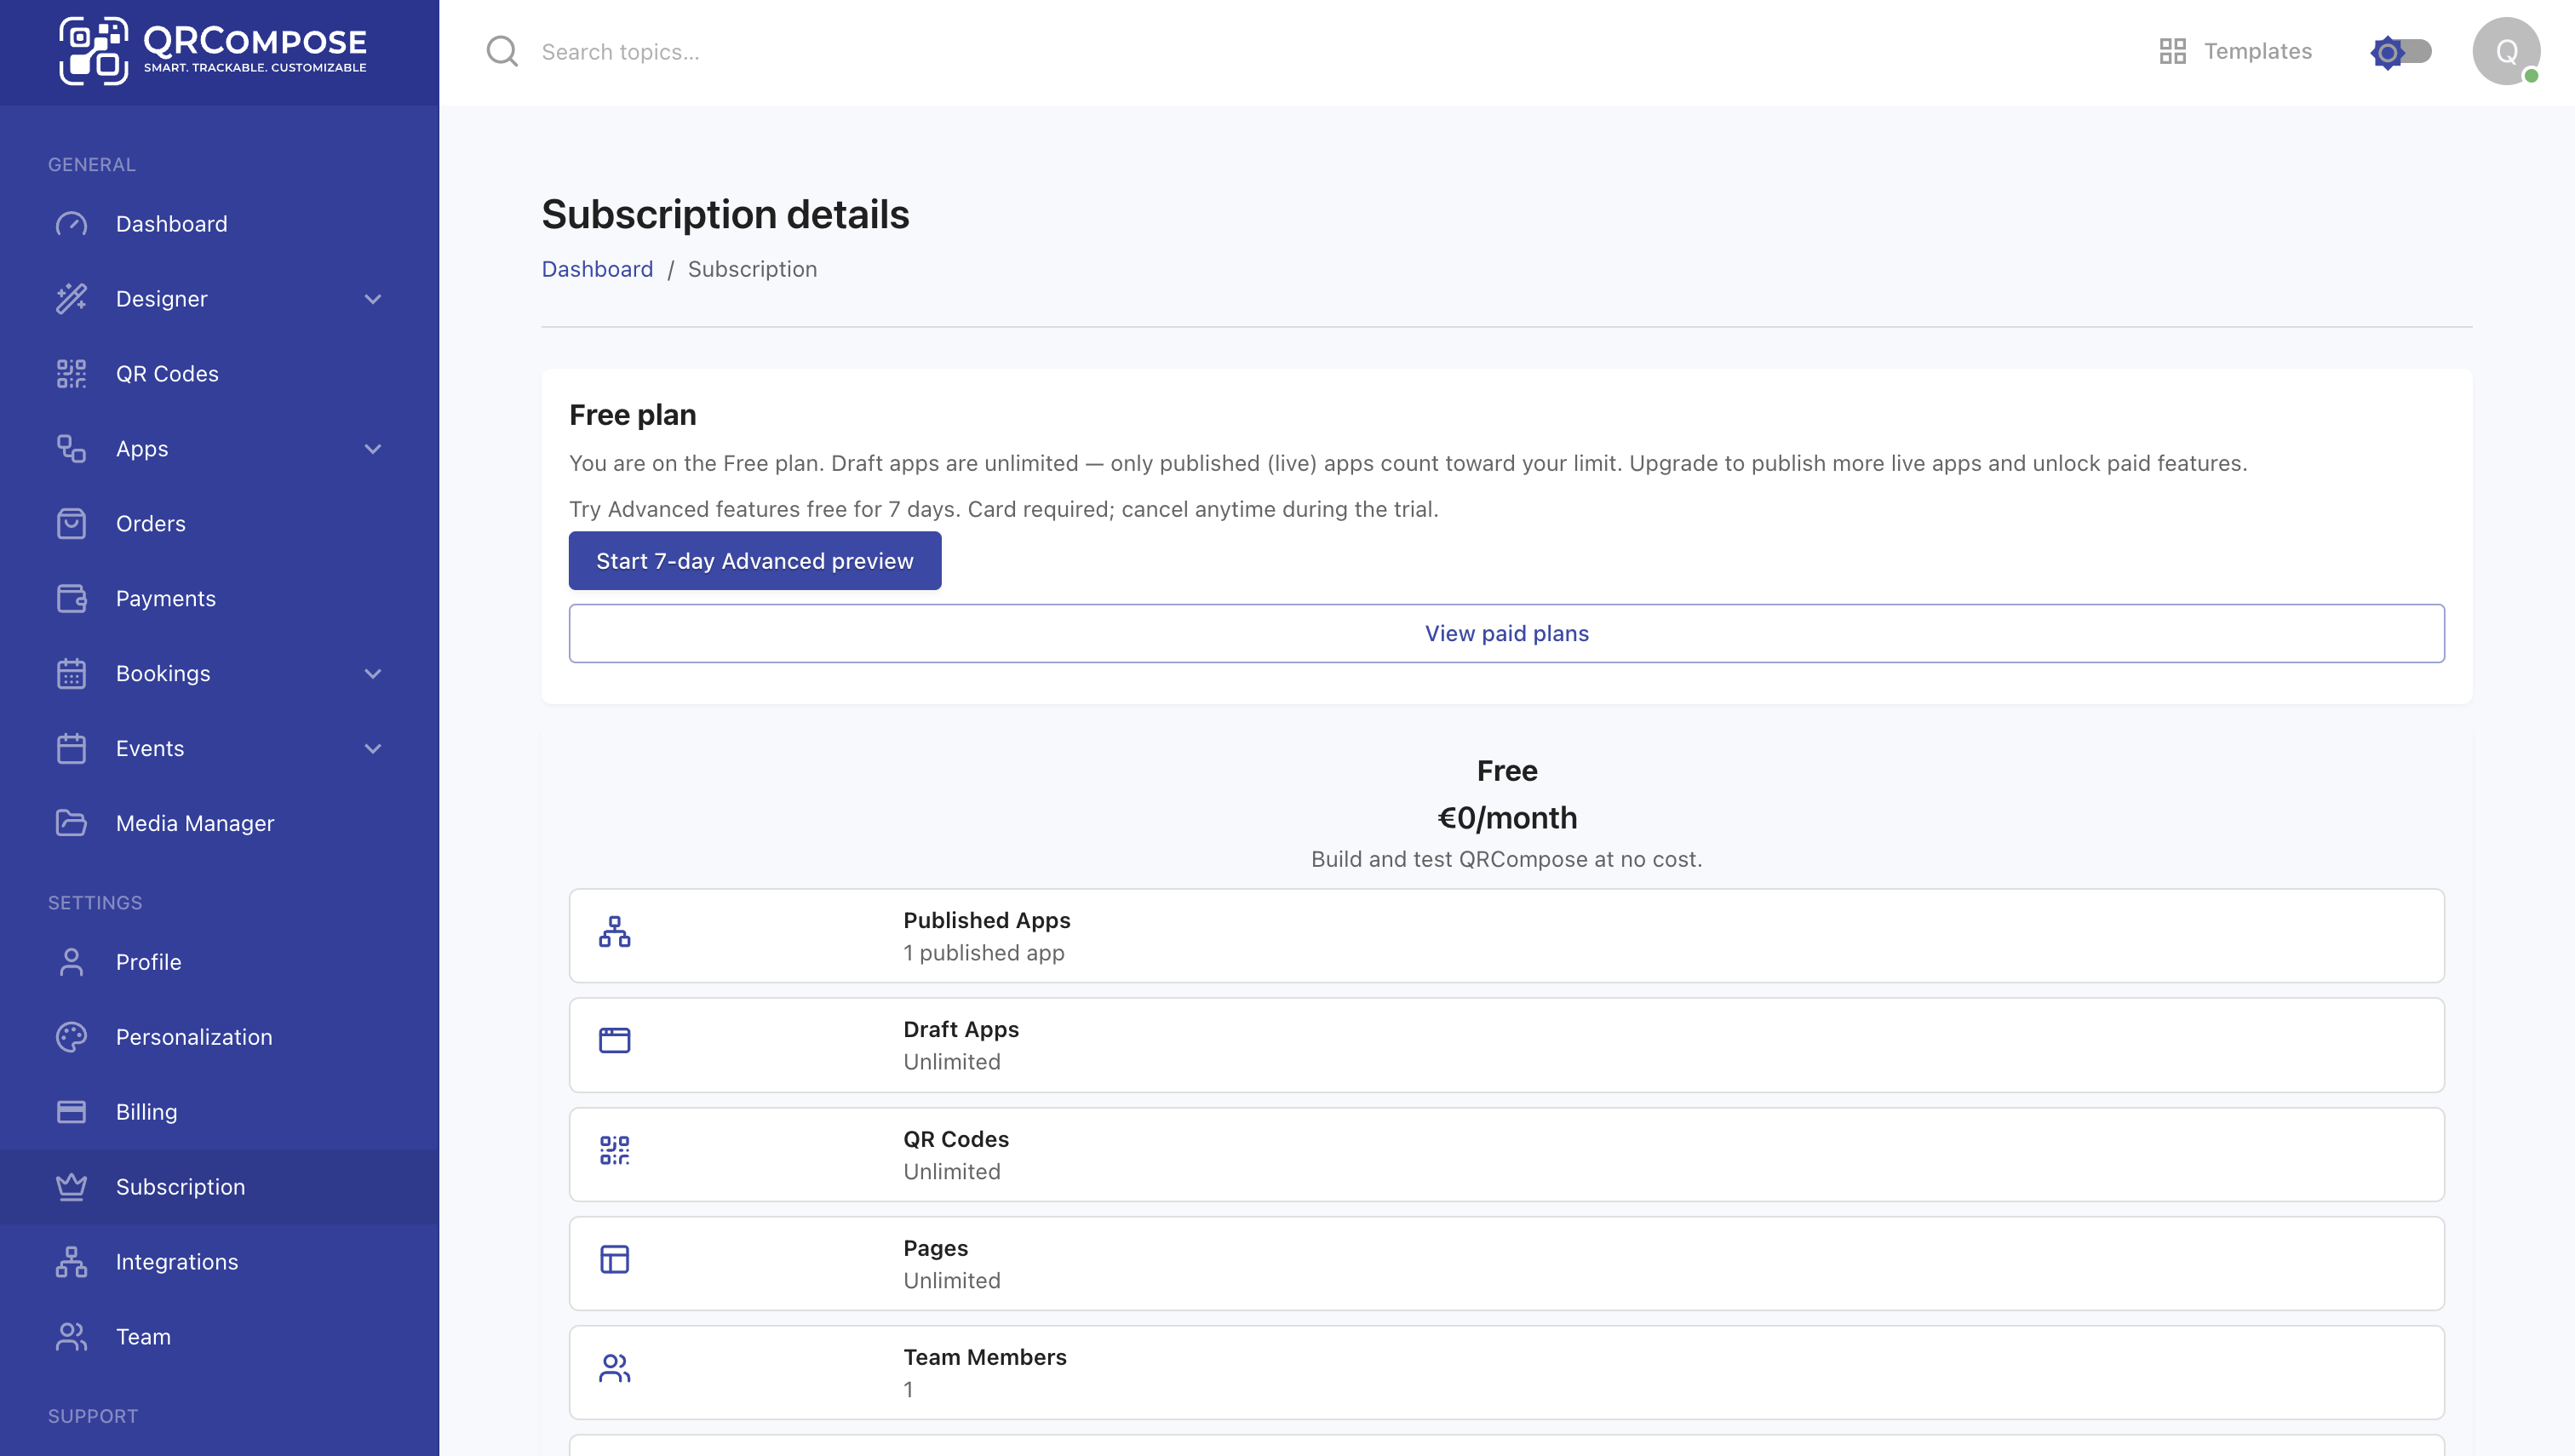Follow the Dashboard breadcrumb link

(597, 269)
